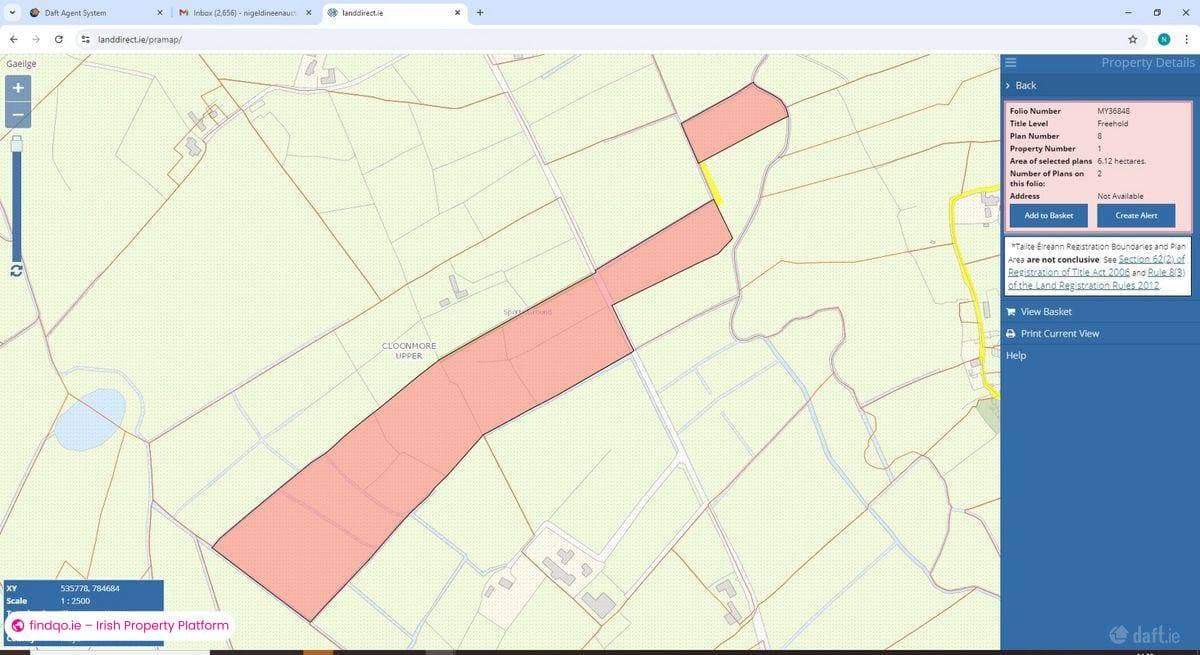Screen dimensions: 1200x655
Task: Click the zoom level slider handle
Action: 16,144
